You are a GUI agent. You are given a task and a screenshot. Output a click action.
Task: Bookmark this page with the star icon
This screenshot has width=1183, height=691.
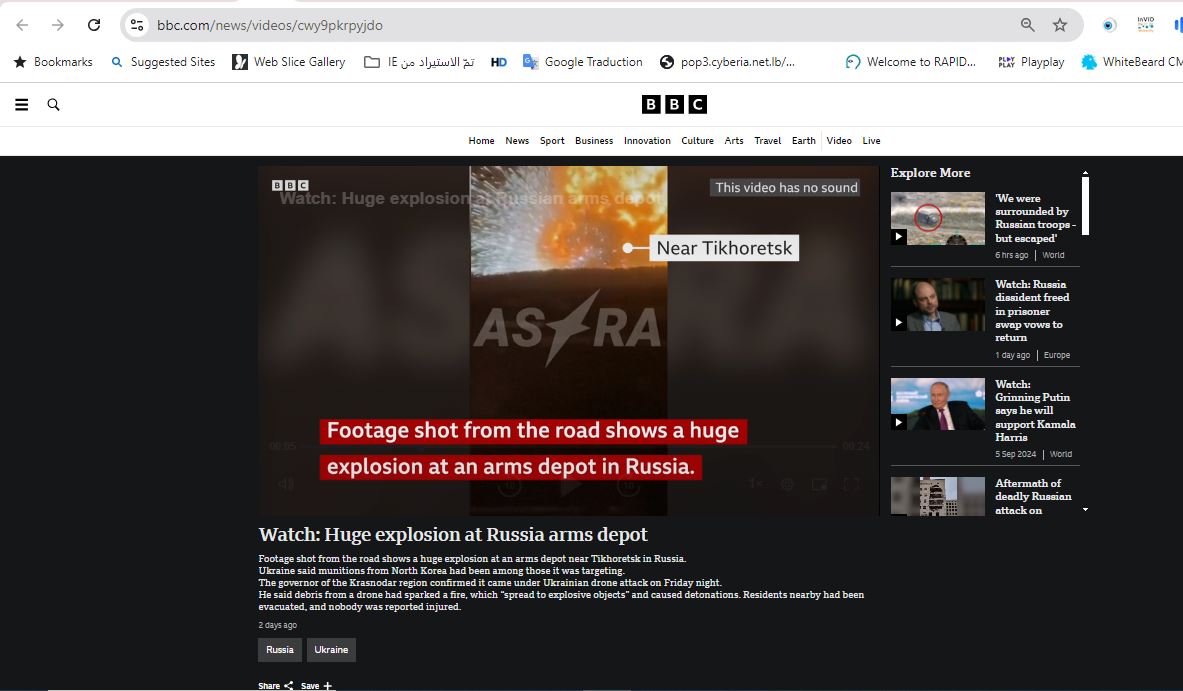pos(1060,25)
